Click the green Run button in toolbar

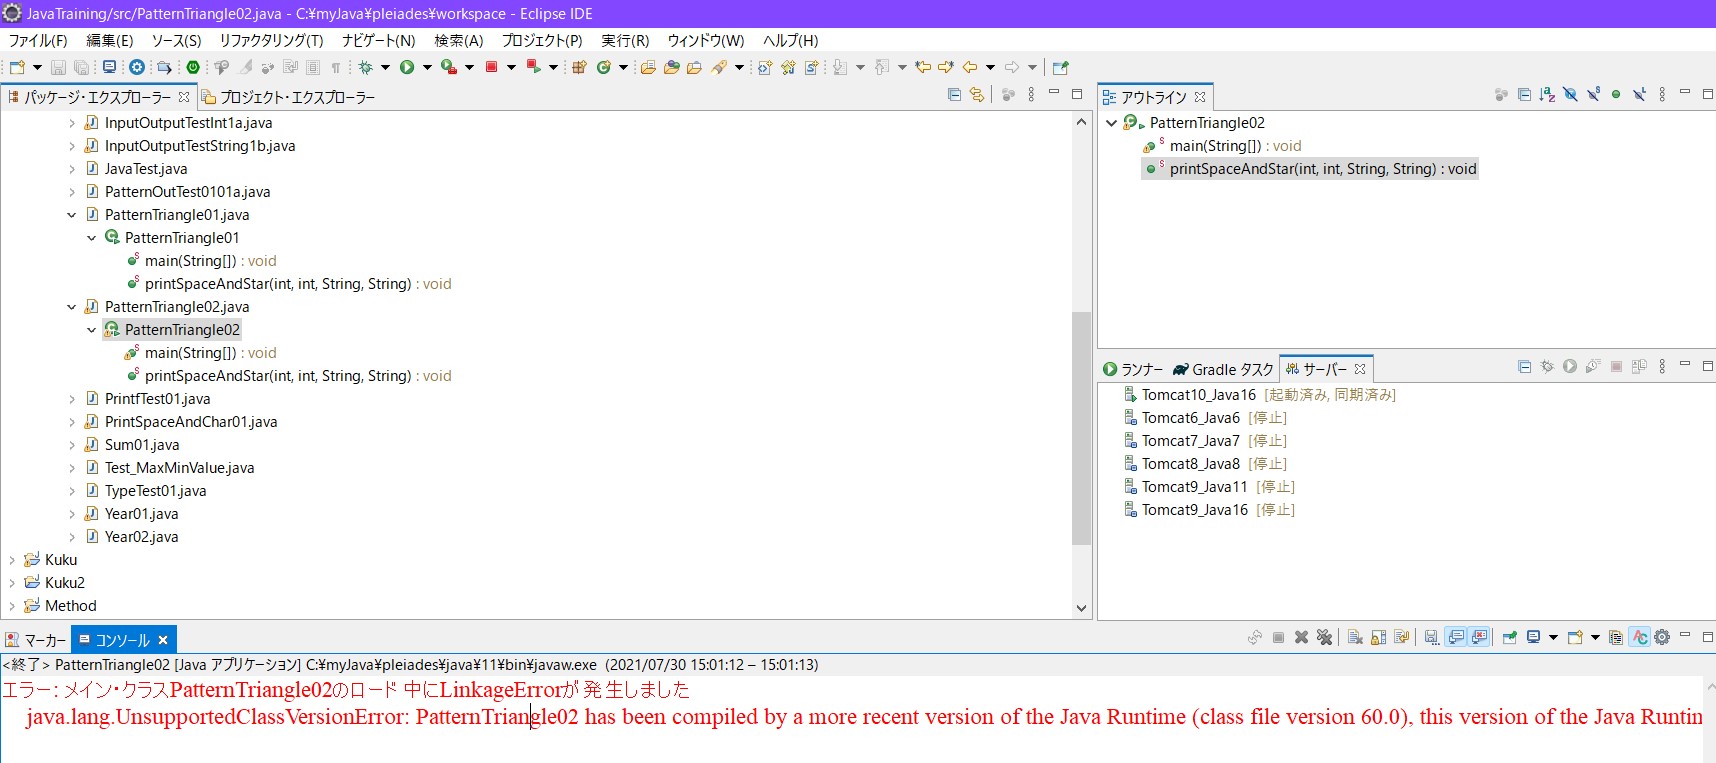click(407, 67)
